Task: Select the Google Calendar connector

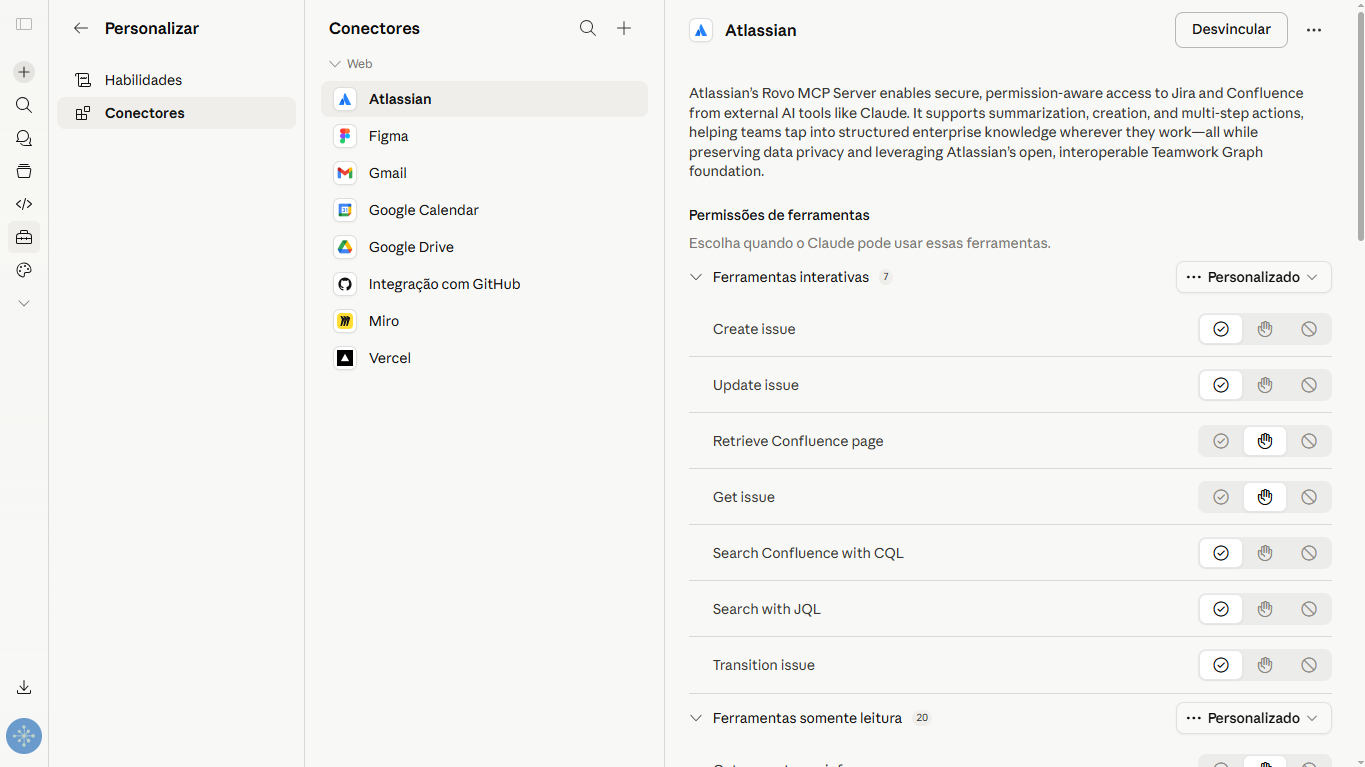Action: 484,210
